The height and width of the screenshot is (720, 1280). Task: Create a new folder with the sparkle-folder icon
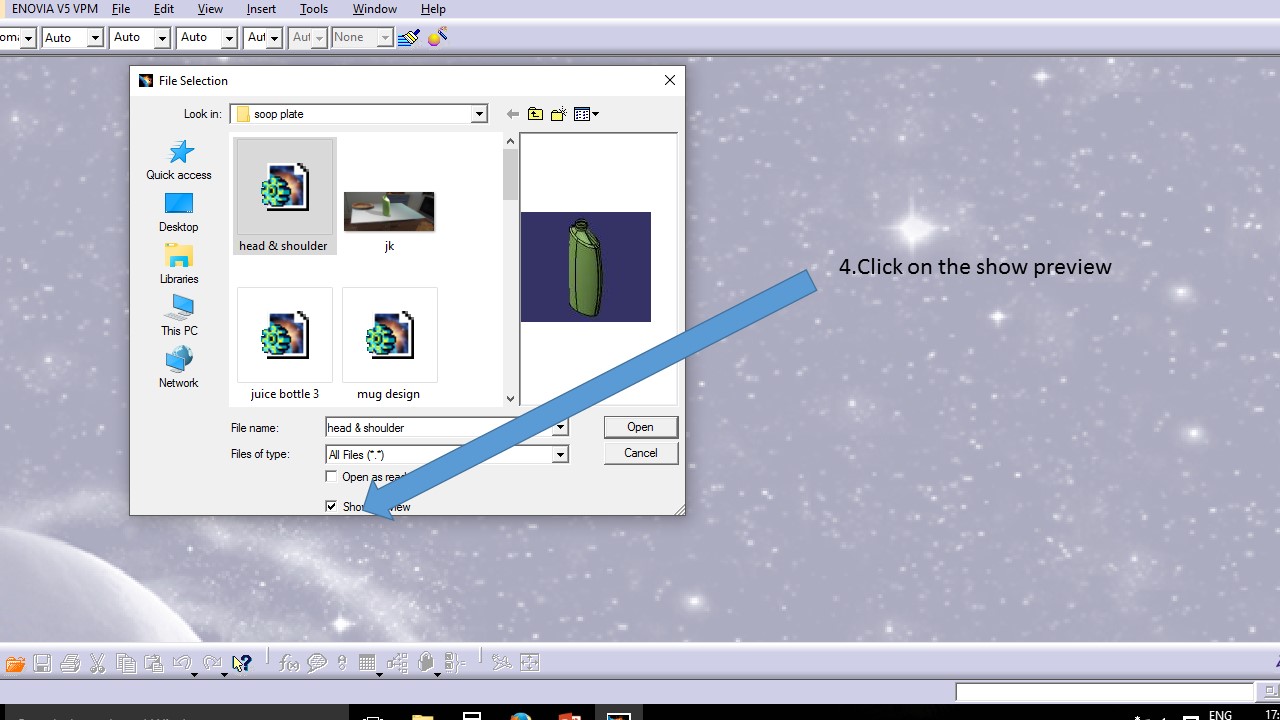pos(559,114)
